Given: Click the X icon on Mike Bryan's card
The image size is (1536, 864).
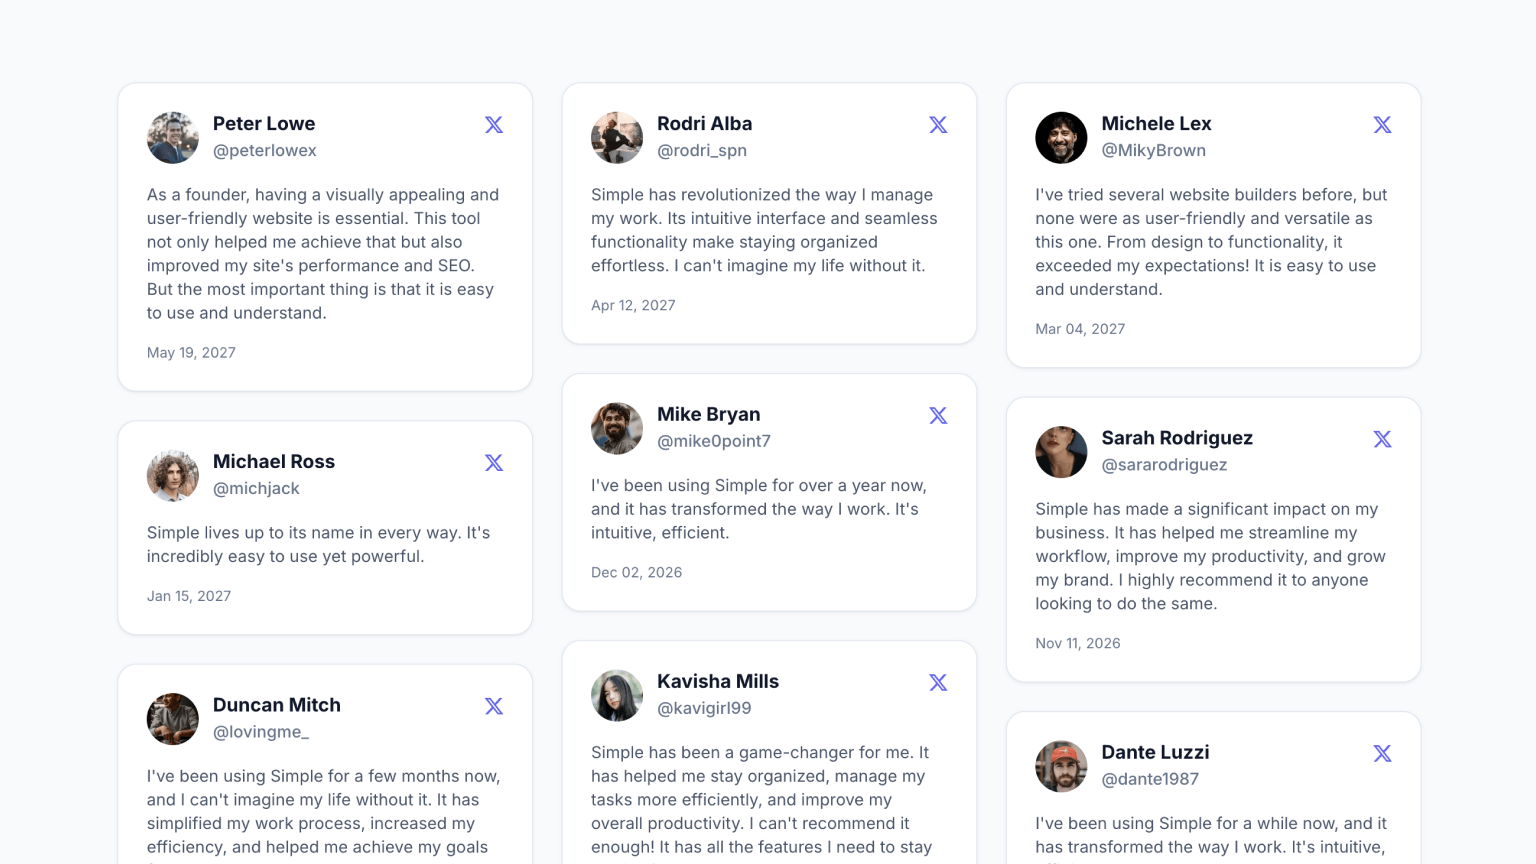Looking at the screenshot, I should coord(938,416).
